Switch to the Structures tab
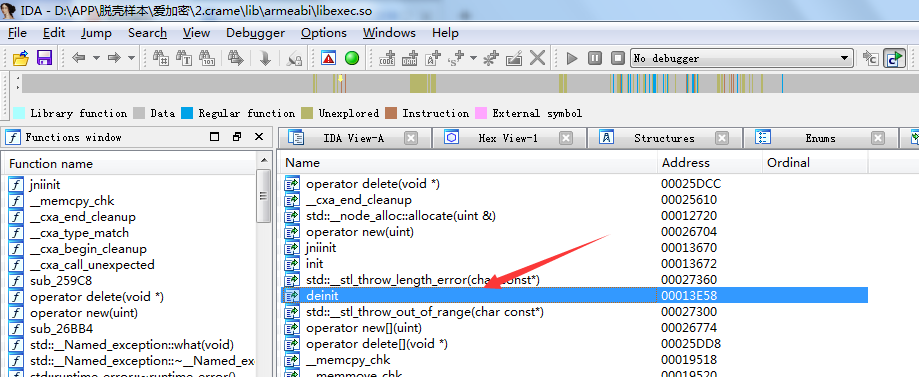Screen dimensions: 919x377 point(664,138)
